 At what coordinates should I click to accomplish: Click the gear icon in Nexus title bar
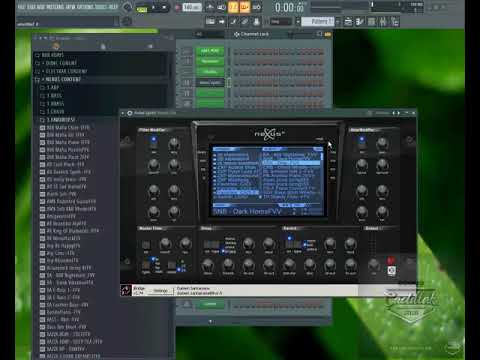130,113
